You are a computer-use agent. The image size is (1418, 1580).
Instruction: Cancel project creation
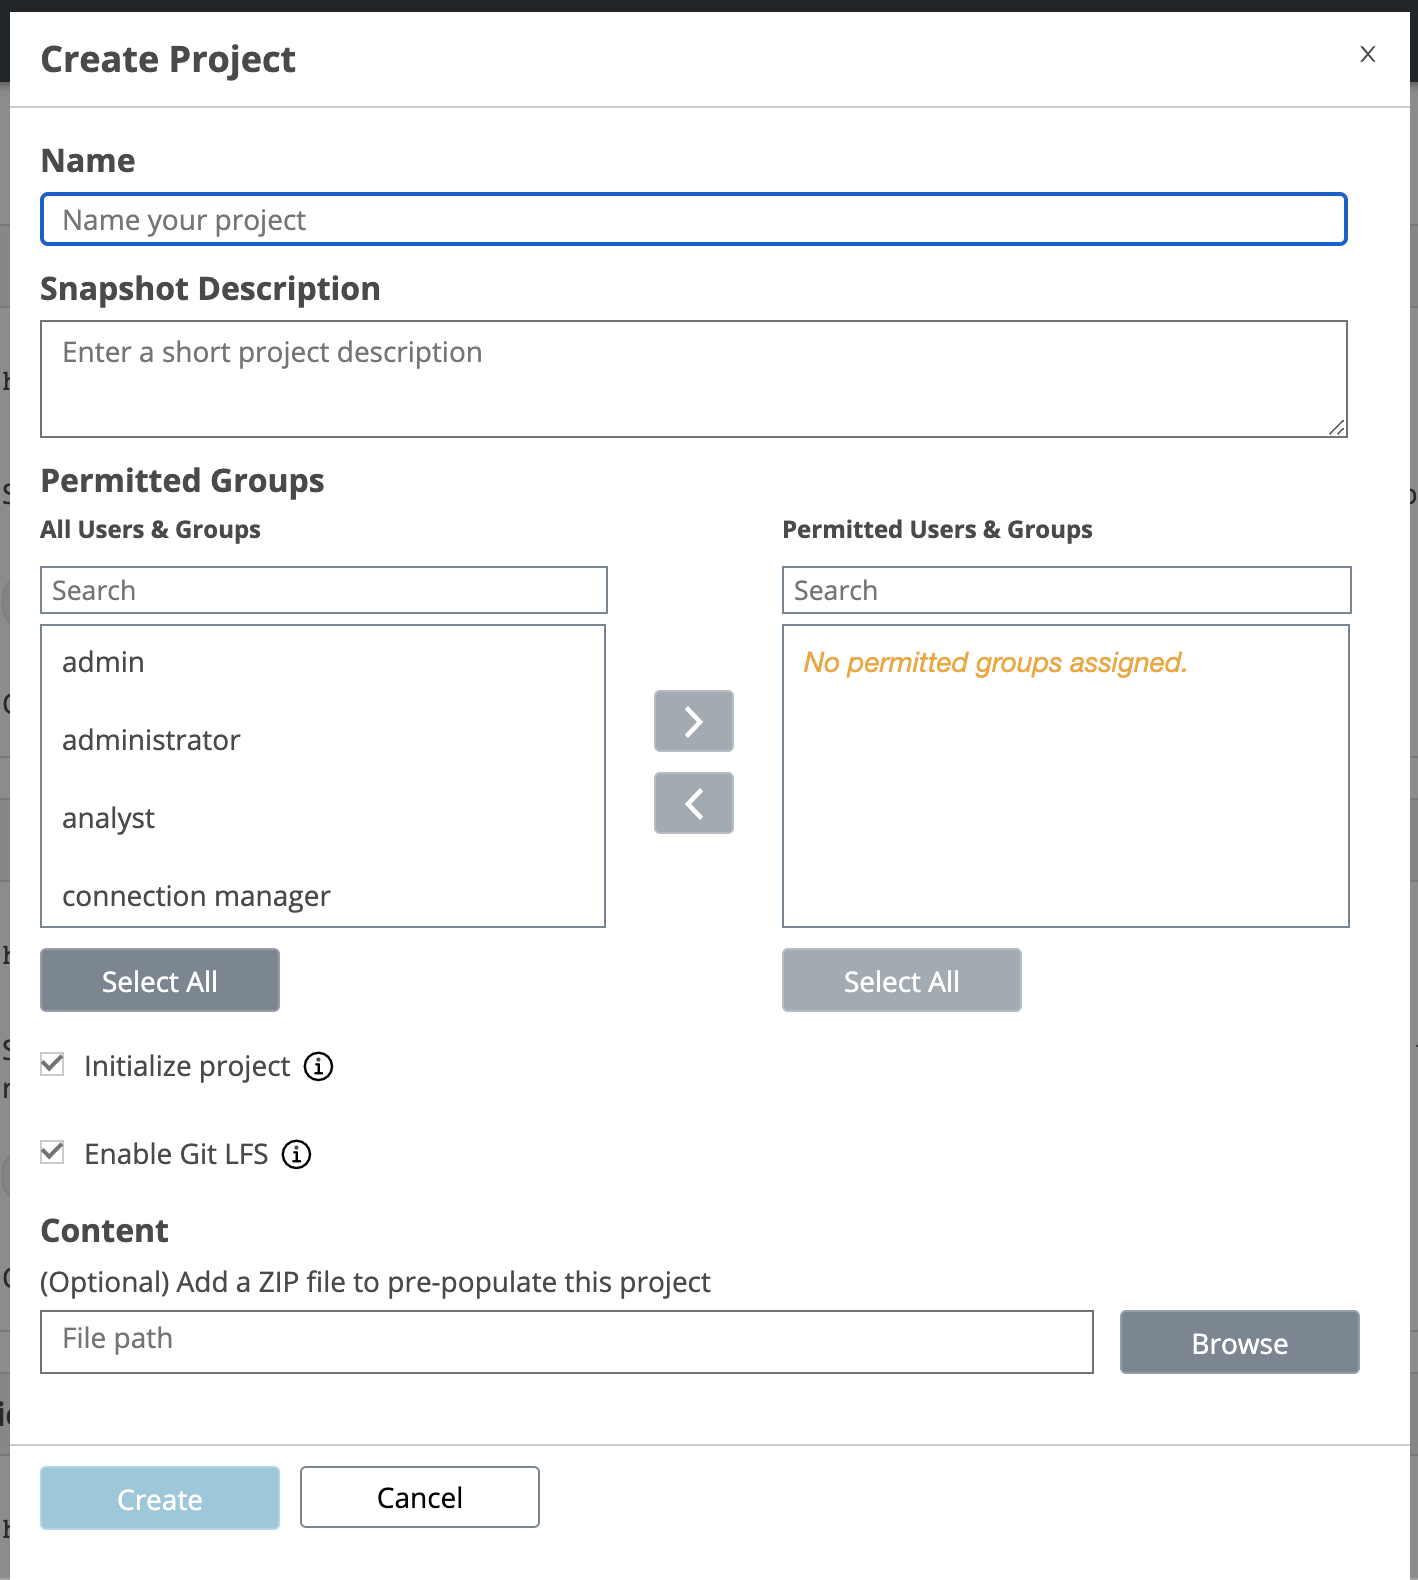420,1497
